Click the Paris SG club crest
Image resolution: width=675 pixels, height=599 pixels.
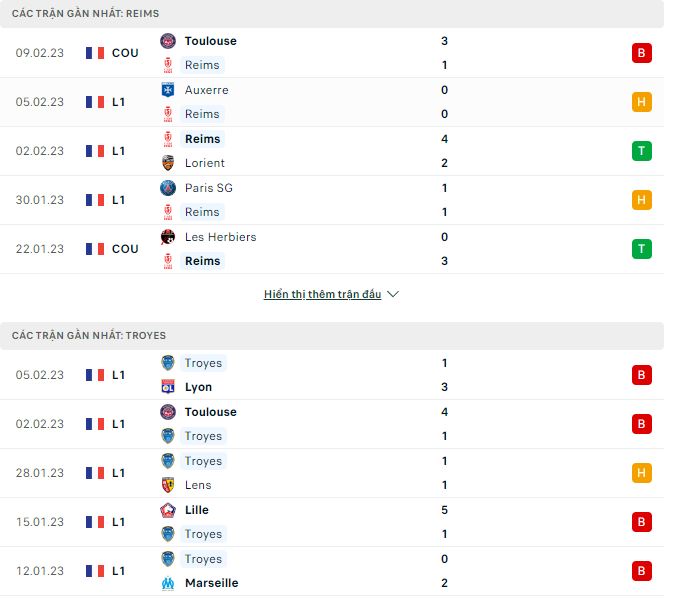click(168, 188)
